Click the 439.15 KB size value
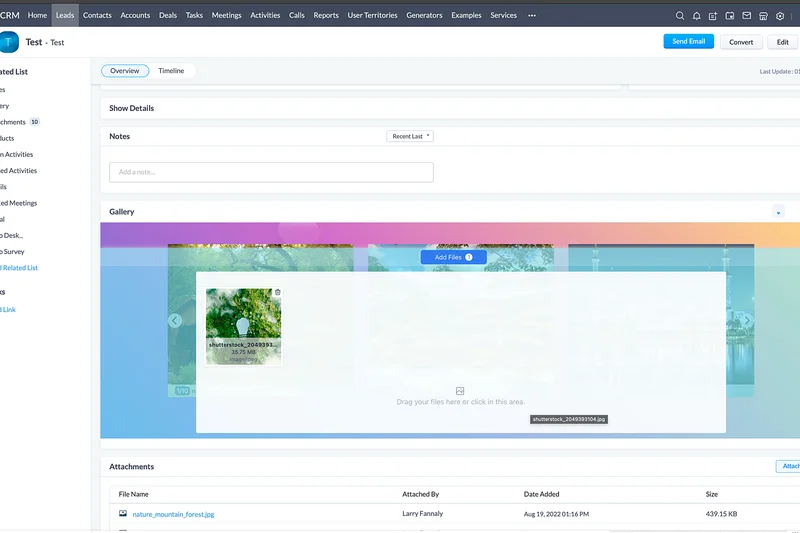Image resolution: width=800 pixels, height=533 pixels. [721, 514]
